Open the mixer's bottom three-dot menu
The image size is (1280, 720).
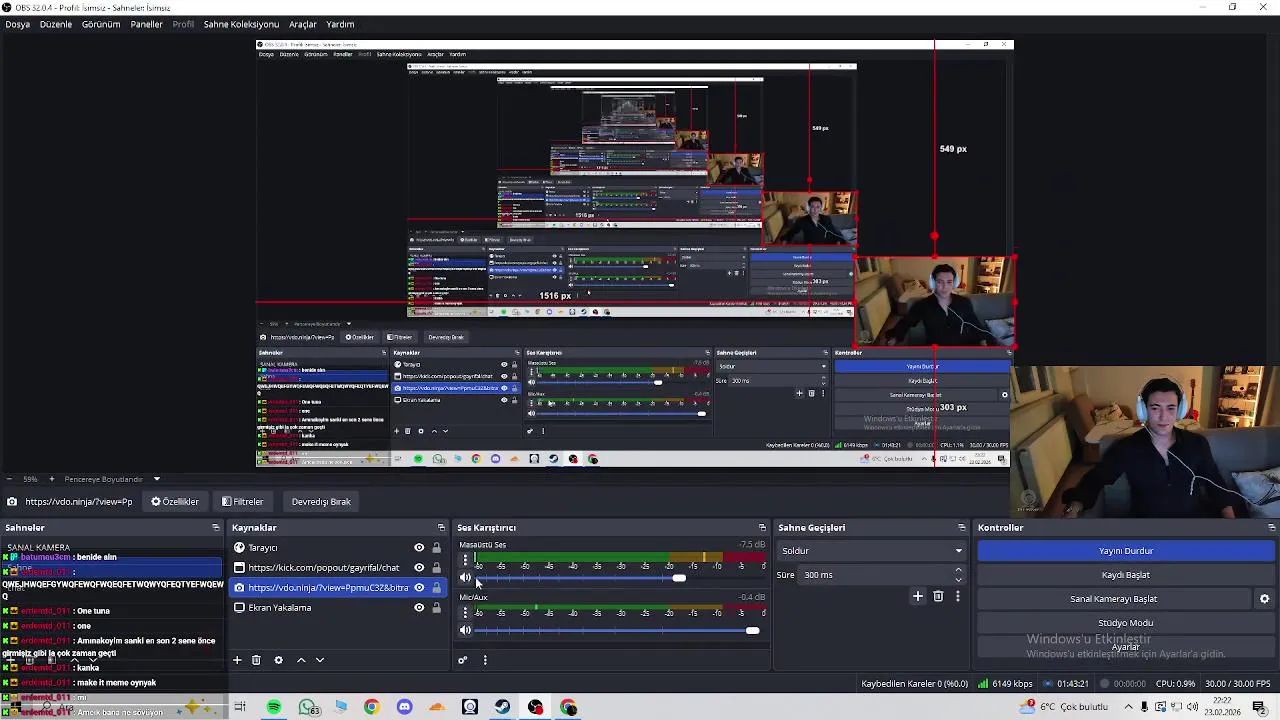pyautogui.click(x=485, y=660)
